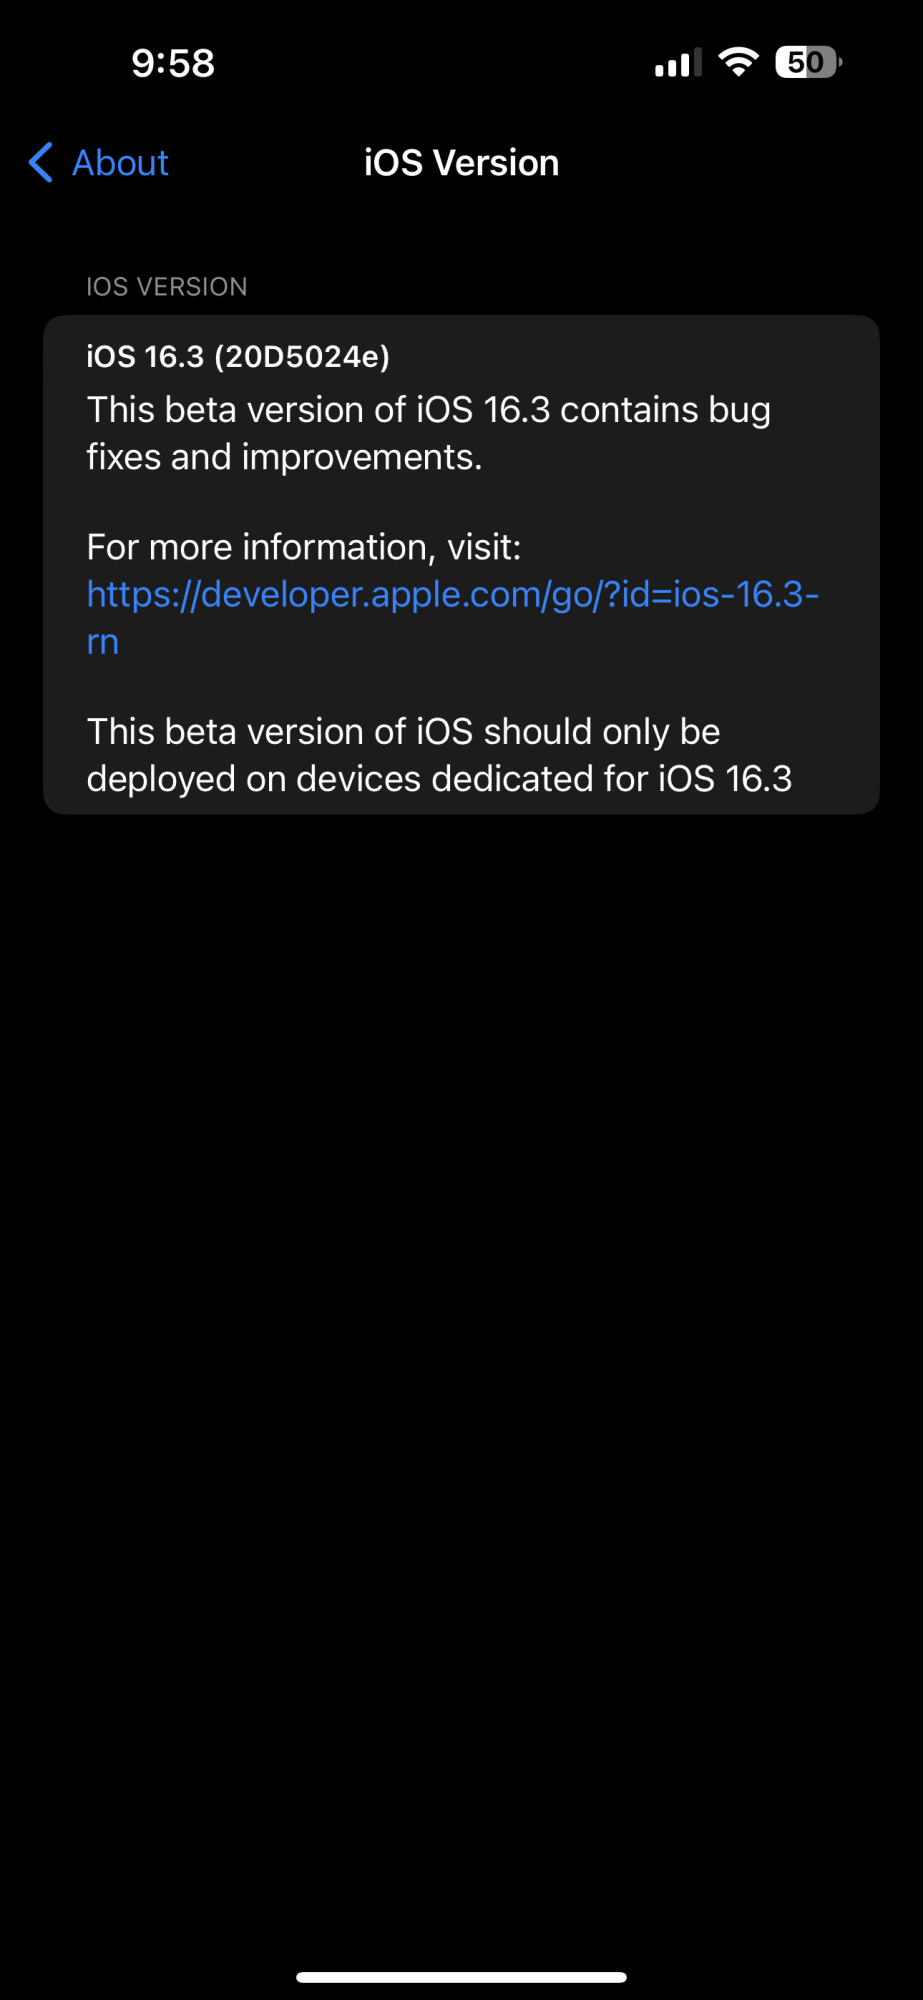923x2000 pixels.
Task: Tap the cellular signal strength icon
Action: (x=678, y=64)
